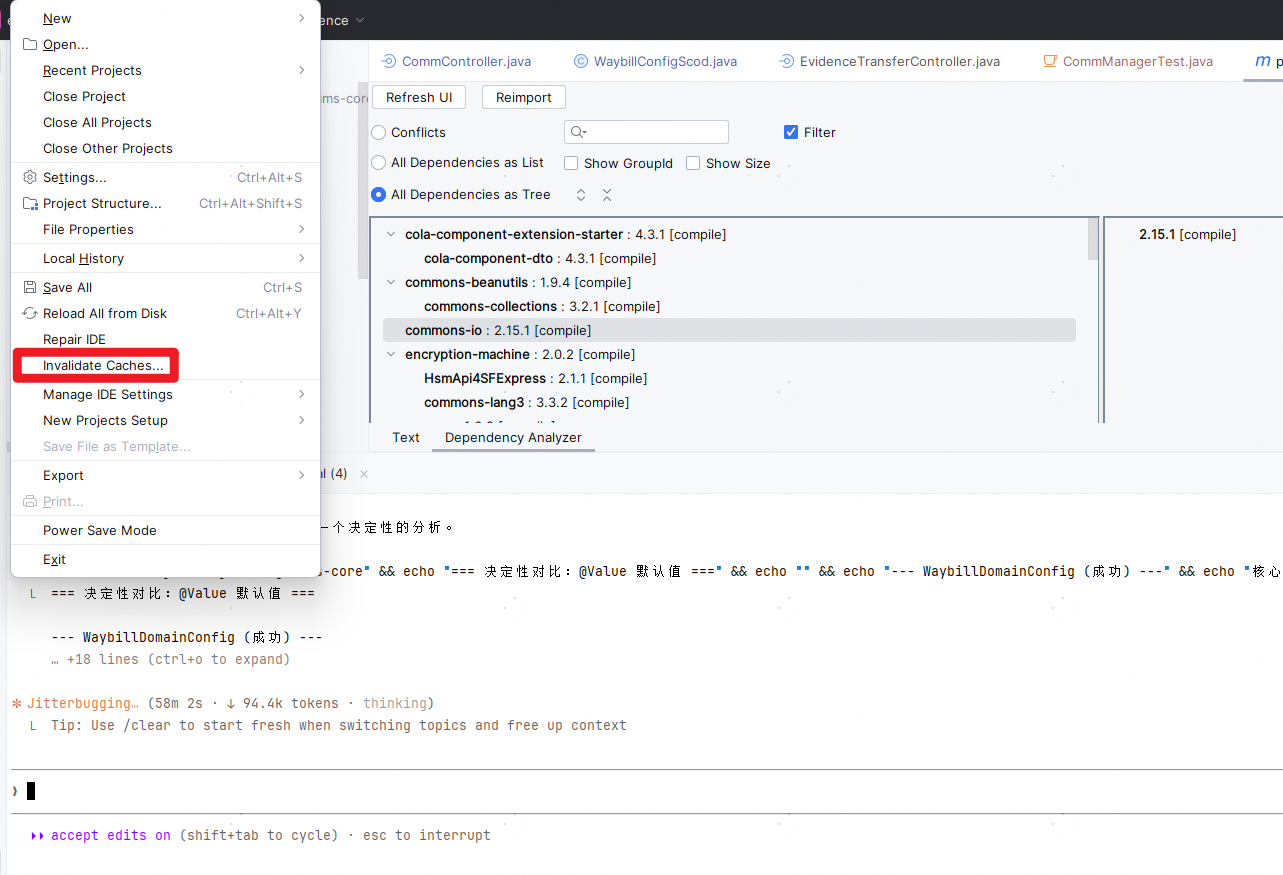
Task: Click the Expand All arrows icon
Action: click(581, 195)
